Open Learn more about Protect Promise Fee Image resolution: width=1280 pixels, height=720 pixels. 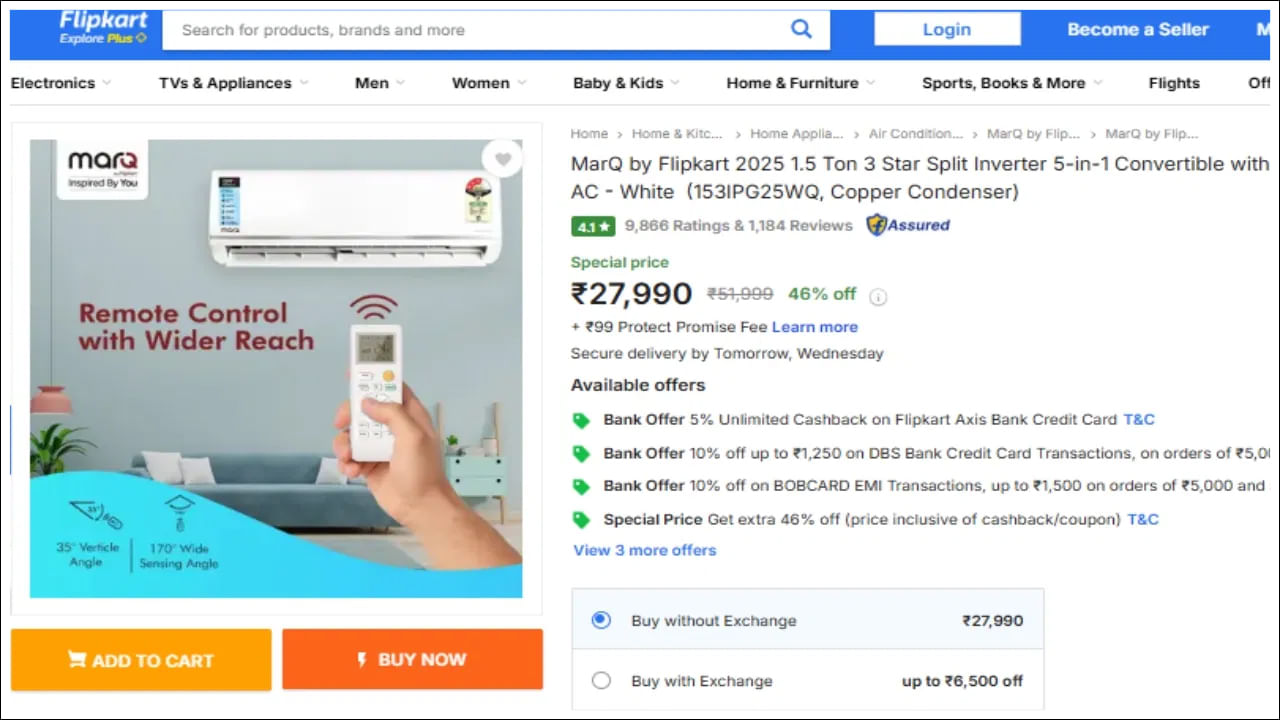[x=815, y=327]
